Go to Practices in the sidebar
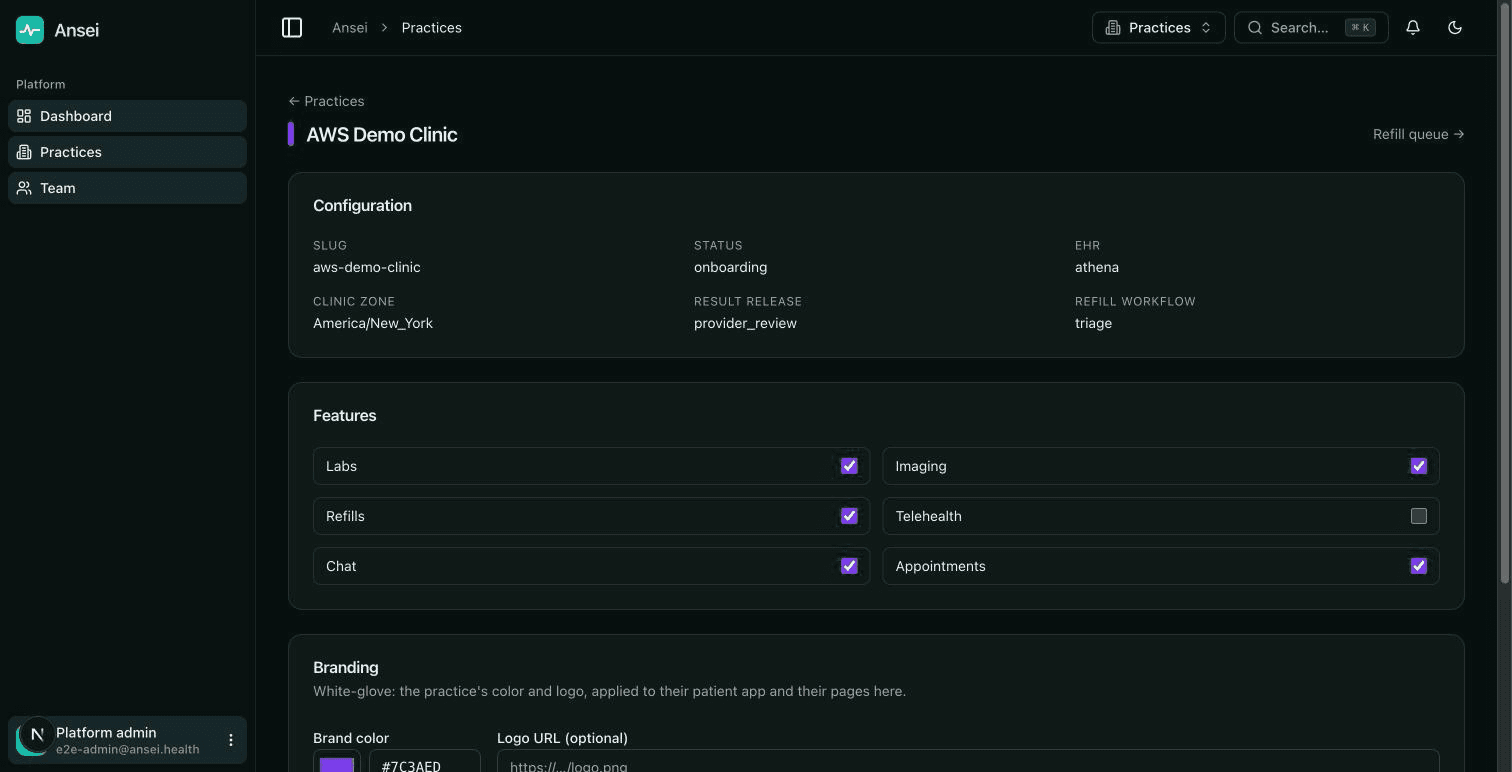Viewport: 1512px width, 772px height. 127,152
